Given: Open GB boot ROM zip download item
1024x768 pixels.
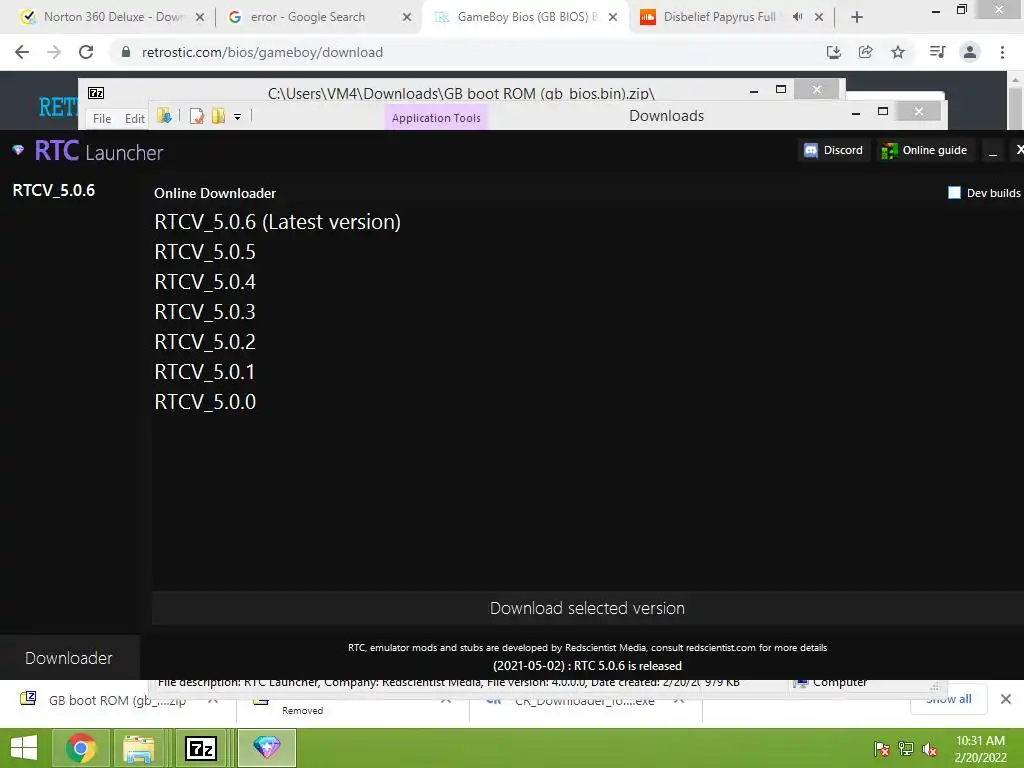Looking at the screenshot, I should 118,701.
